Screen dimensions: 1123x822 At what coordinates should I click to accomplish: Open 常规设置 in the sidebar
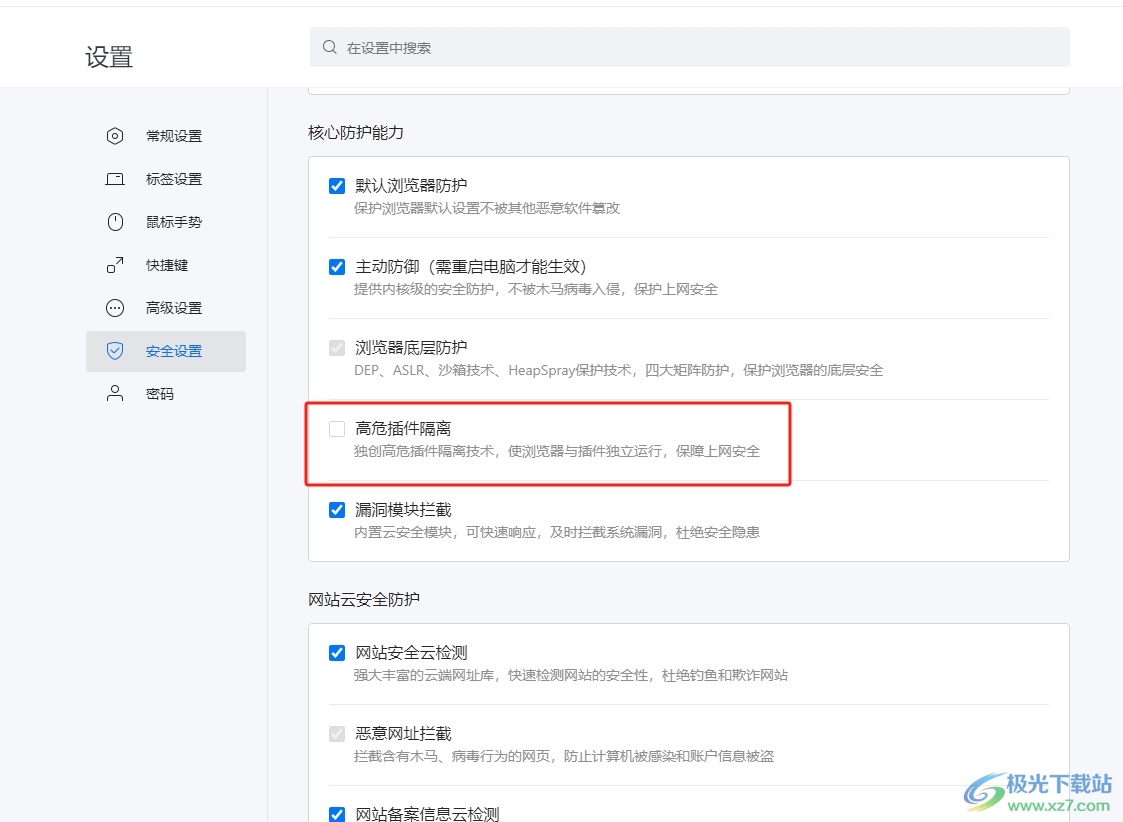coord(165,136)
